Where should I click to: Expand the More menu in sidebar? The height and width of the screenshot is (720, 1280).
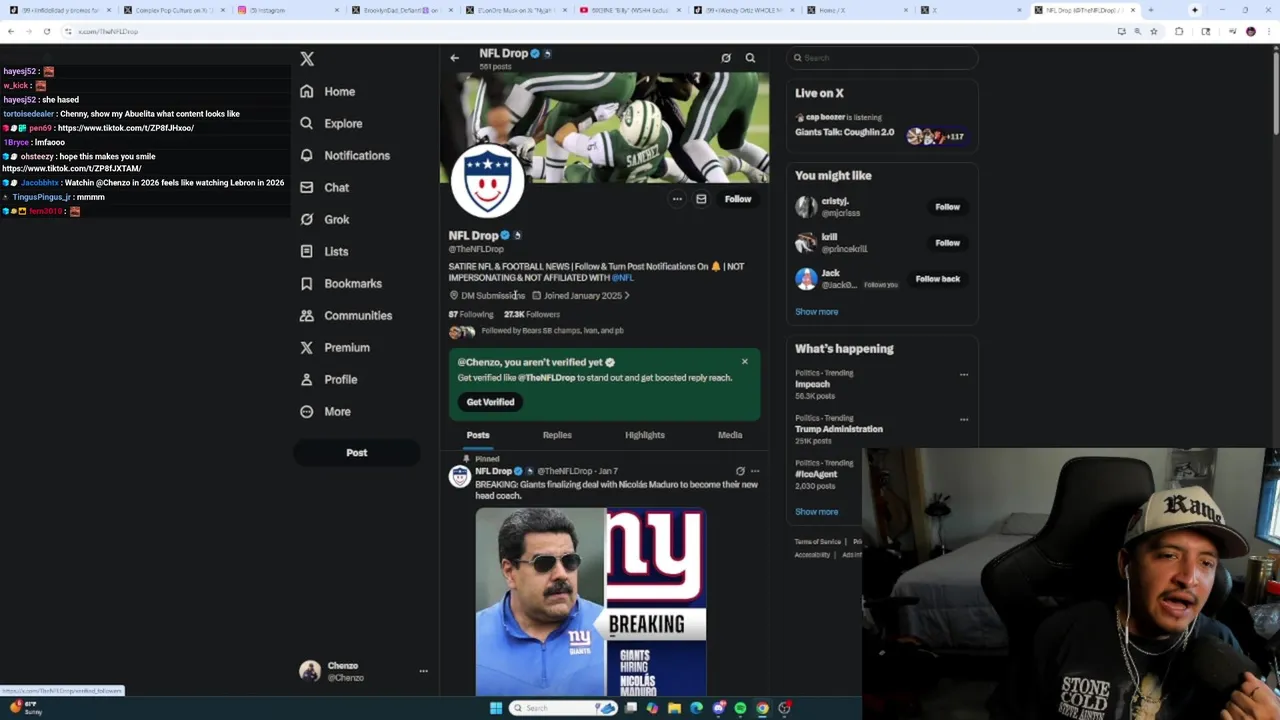pos(325,411)
